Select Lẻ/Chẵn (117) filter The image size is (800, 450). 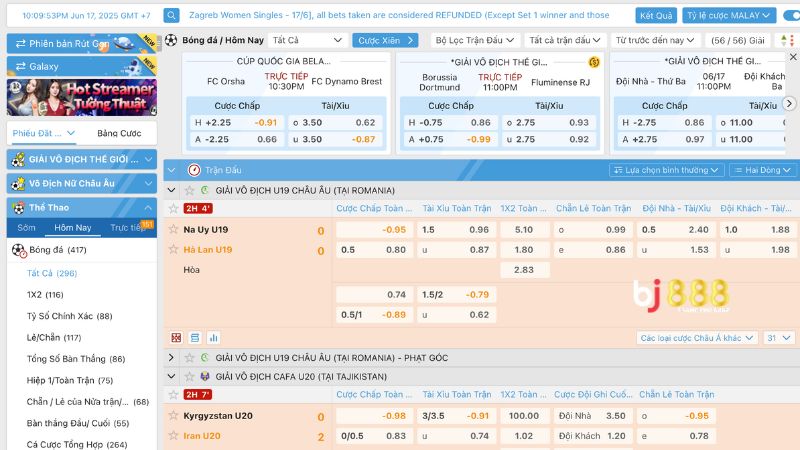coord(54,337)
